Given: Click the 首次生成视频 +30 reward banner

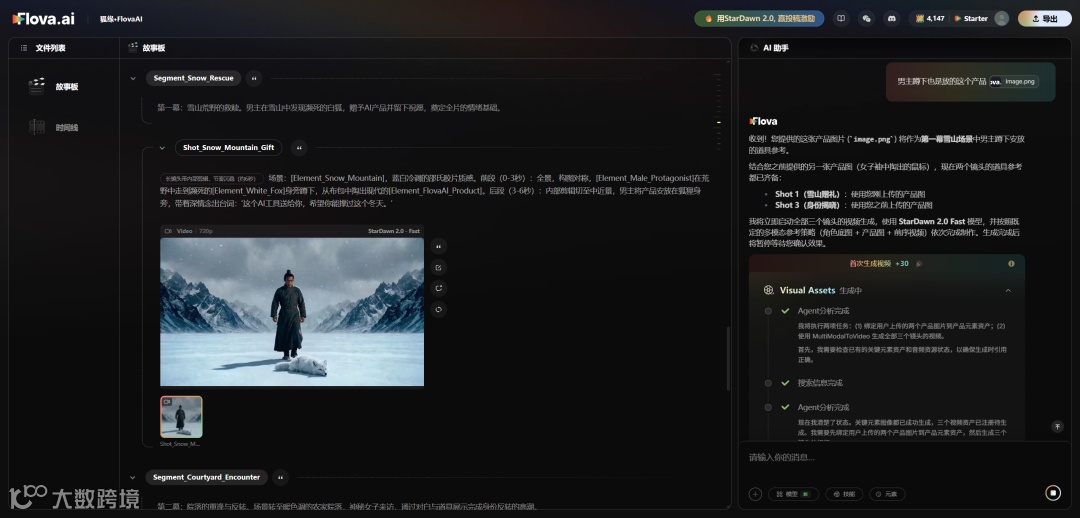Looking at the screenshot, I should point(886,264).
